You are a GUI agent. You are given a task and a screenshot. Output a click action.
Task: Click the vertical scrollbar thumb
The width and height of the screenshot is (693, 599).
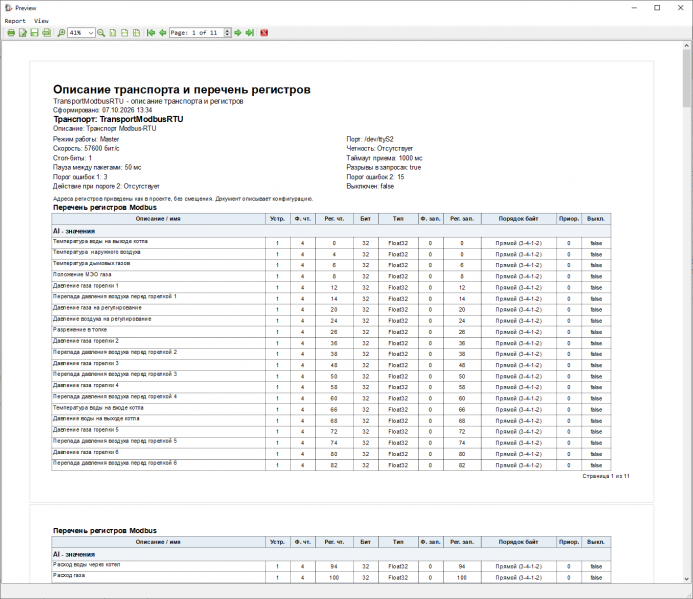click(x=686, y=78)
